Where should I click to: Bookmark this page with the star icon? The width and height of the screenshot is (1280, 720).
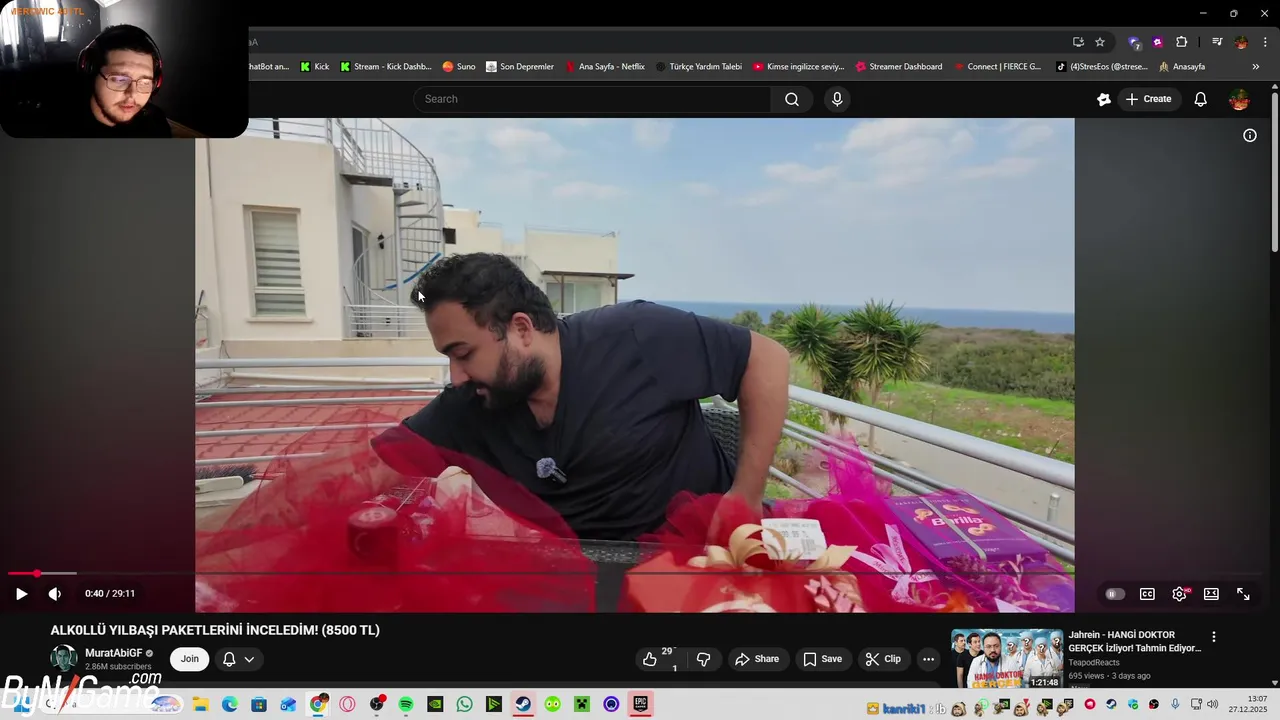point(1100,42)
